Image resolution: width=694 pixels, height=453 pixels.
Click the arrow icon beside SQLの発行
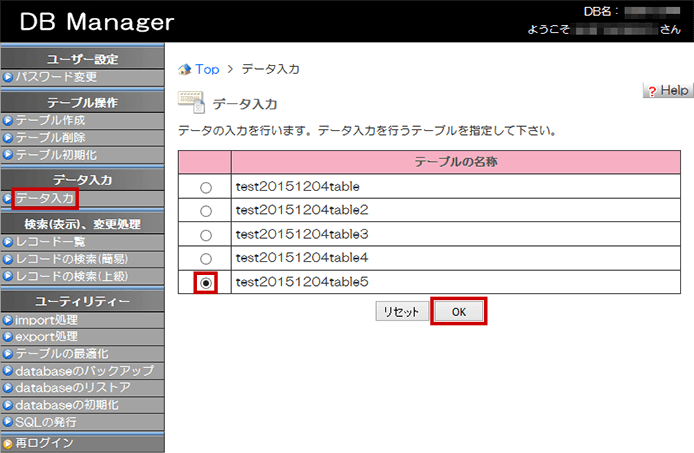click(7, 422)
